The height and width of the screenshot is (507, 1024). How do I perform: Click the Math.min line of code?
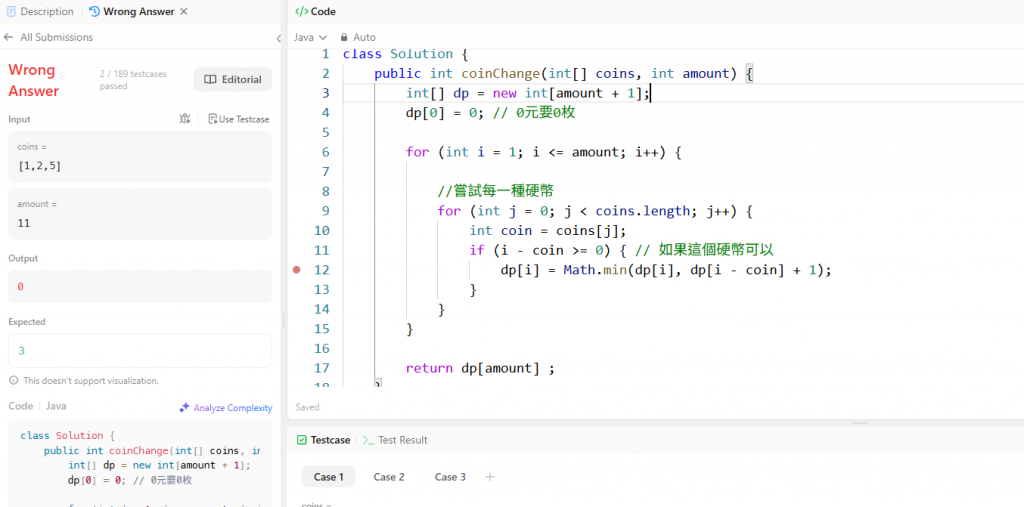coord(665,270)
